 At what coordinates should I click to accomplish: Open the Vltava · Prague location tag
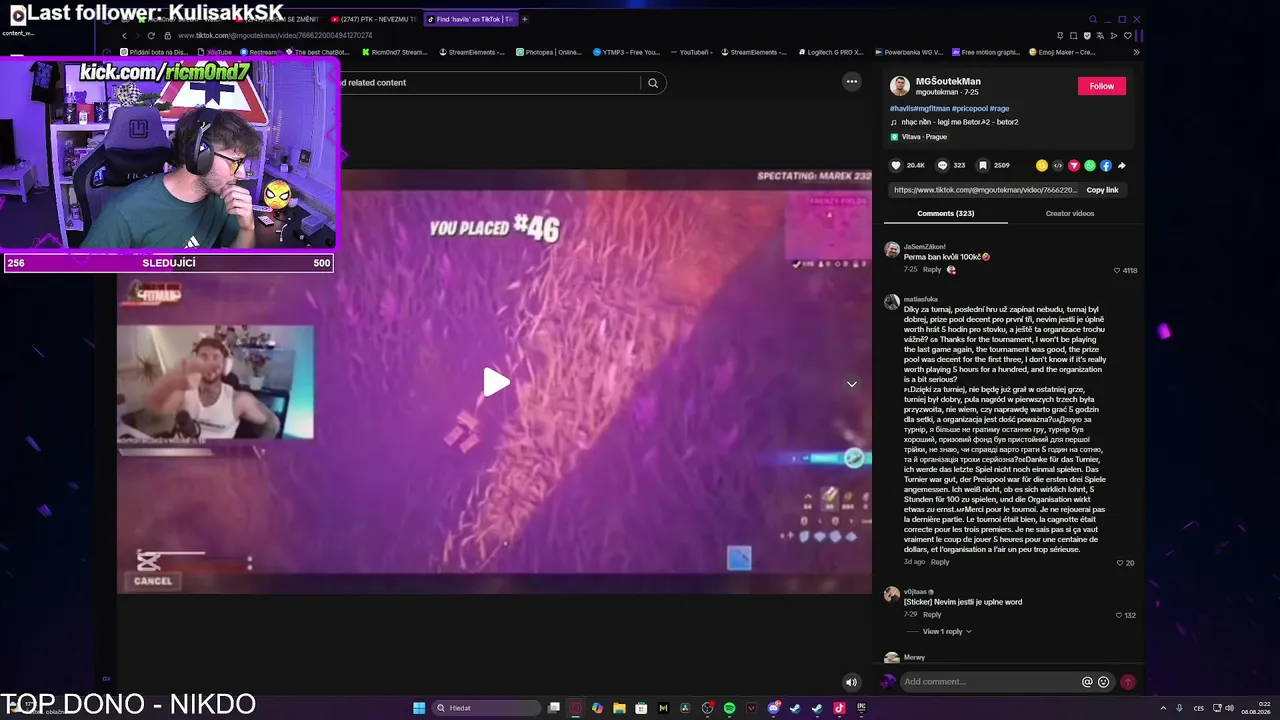918,137
